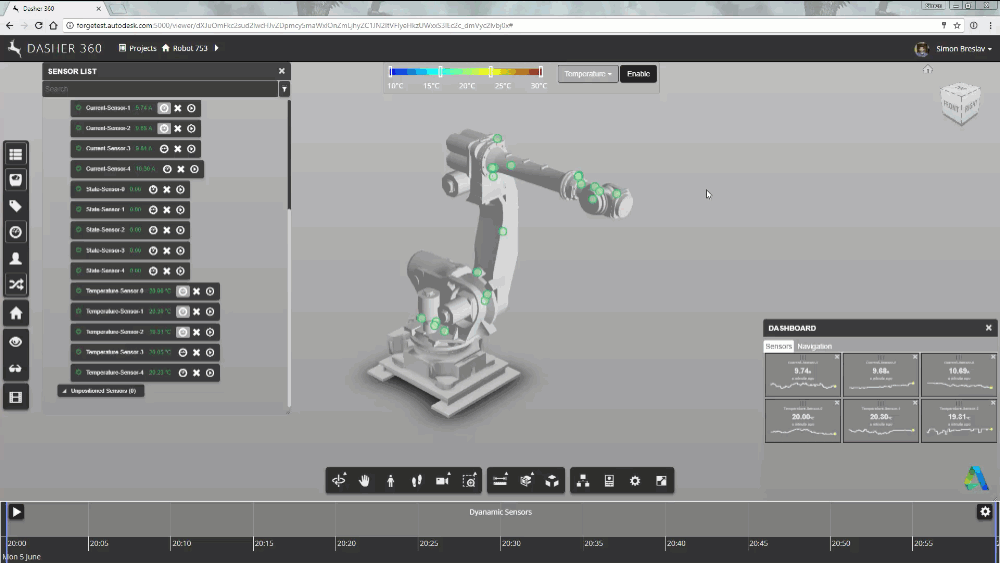Open the Measure ruler tool
1000x563 pixels.
click(500, 481)
